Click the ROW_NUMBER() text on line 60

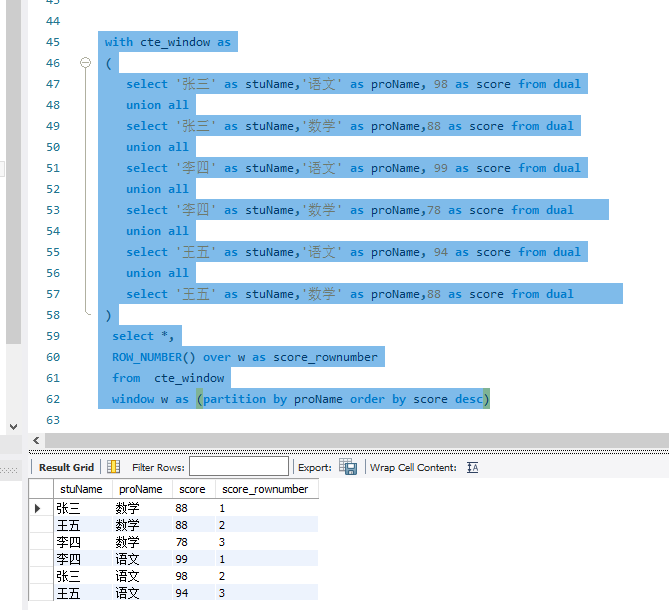(154, 357)
